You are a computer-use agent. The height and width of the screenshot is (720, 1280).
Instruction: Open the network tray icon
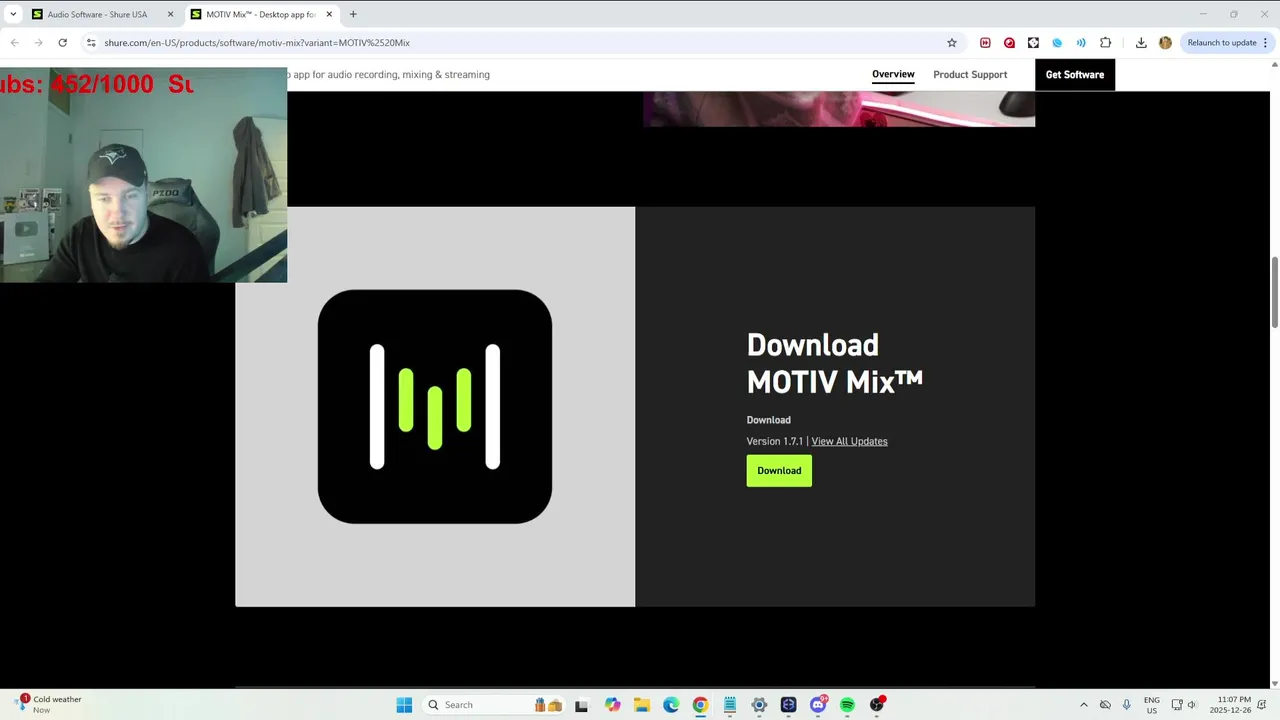click(x=1177, y=705)
